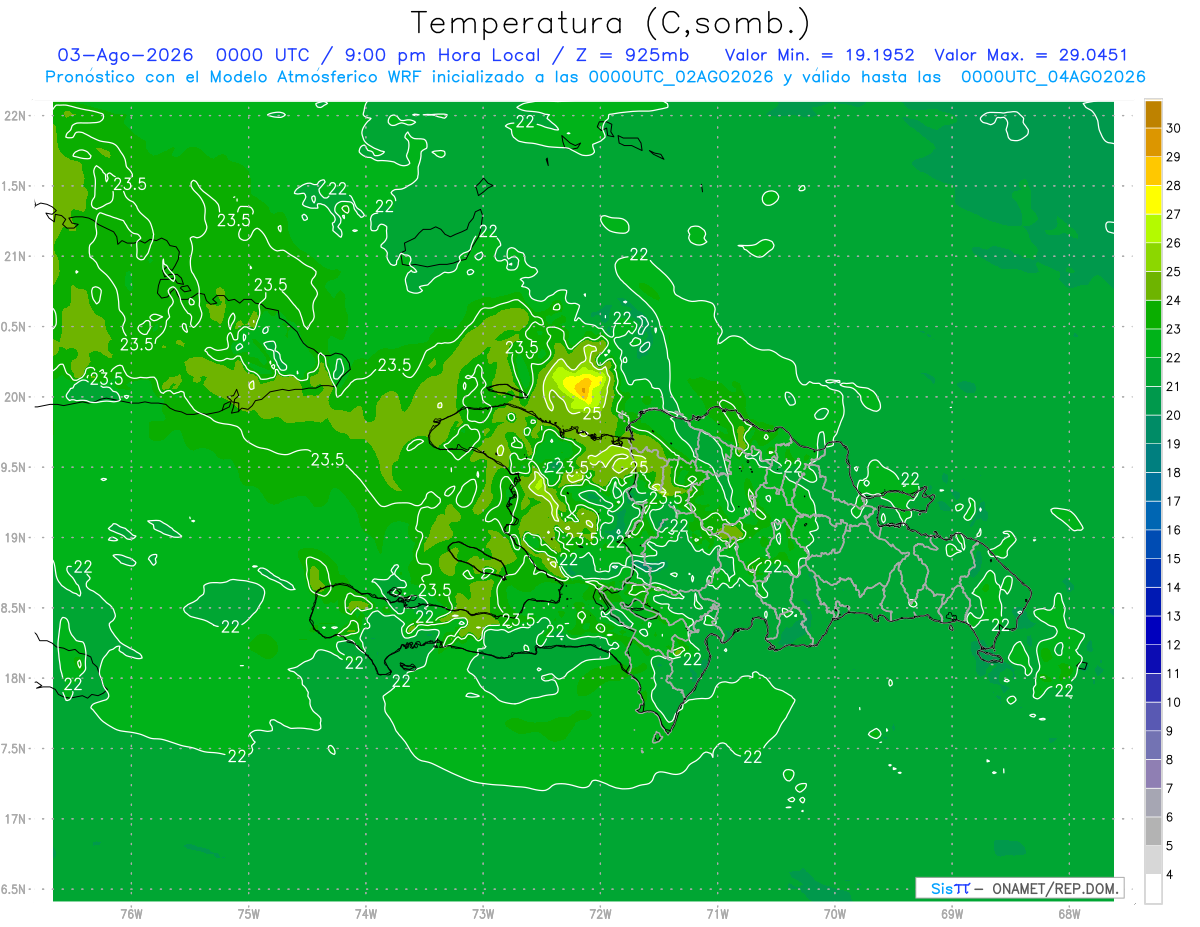Pick the teal swatch between legend 18 and 19
Image resolution: width=1200 pixels, height=927 pixels.
[x=1153, y=458]
